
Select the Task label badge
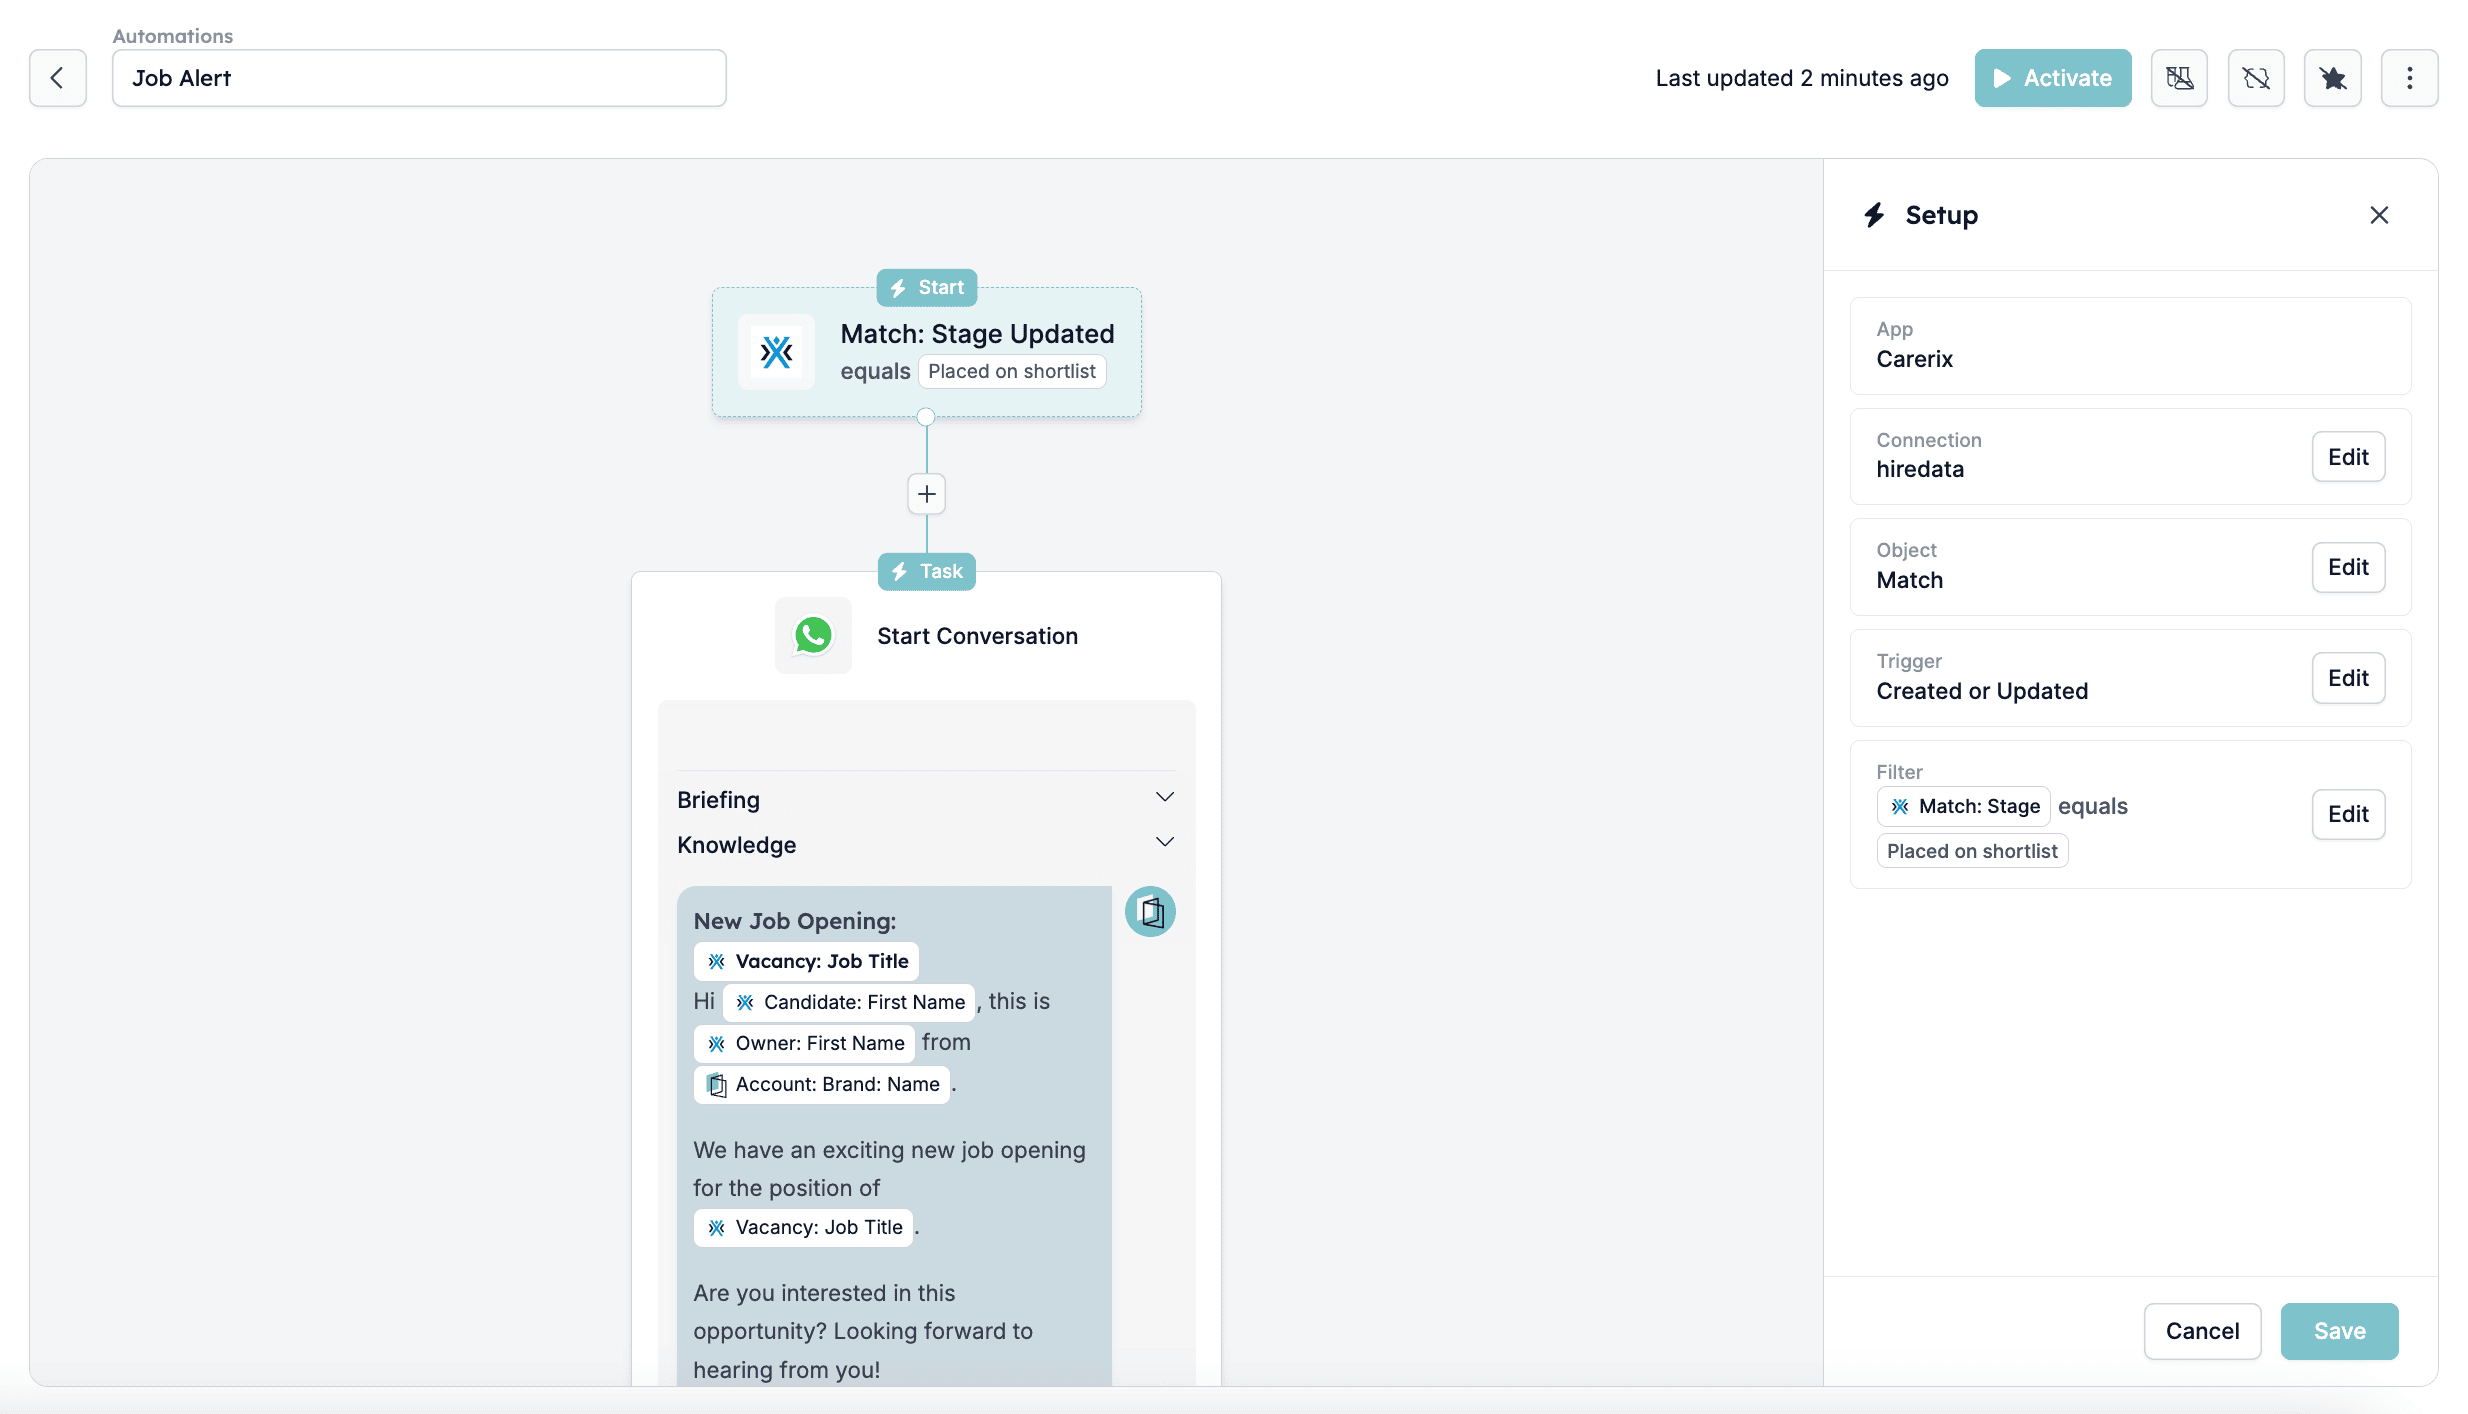click(x=927, y=572)
